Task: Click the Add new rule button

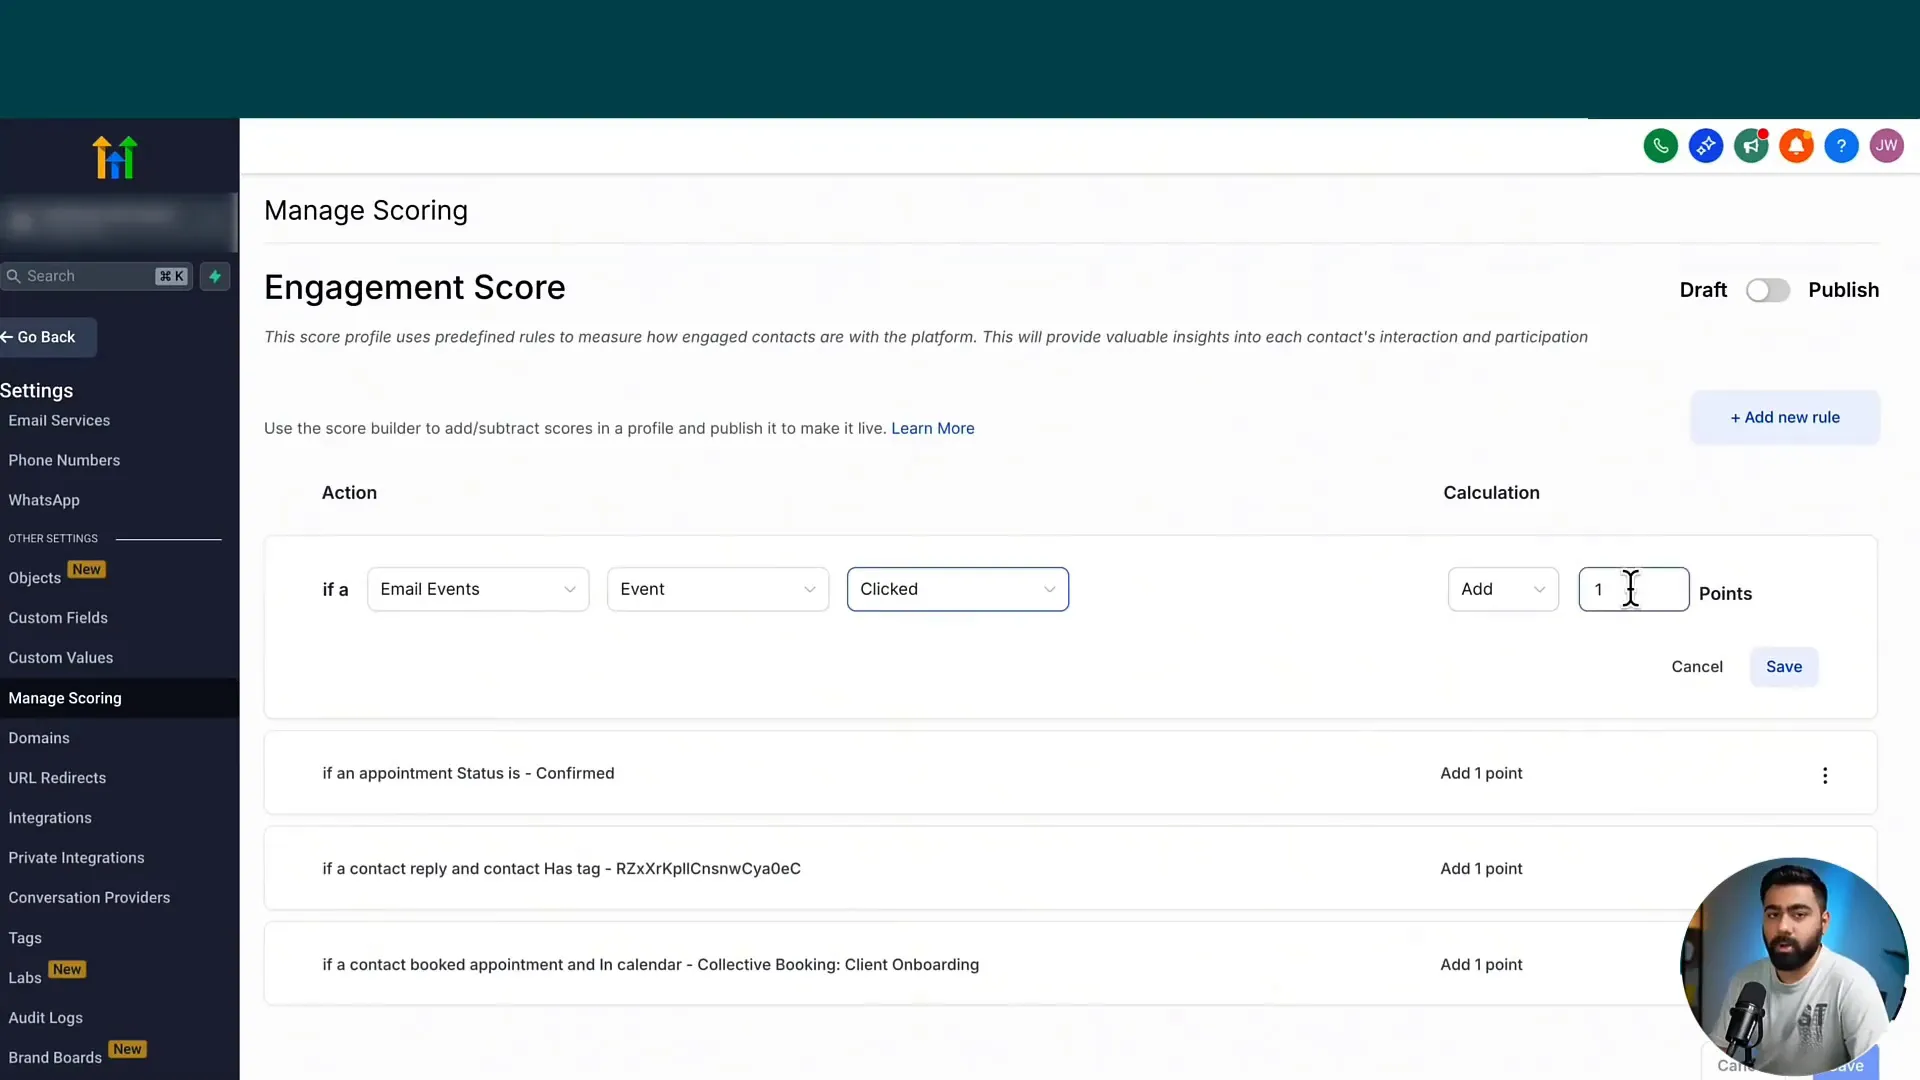Action: tap(1784, 417)
